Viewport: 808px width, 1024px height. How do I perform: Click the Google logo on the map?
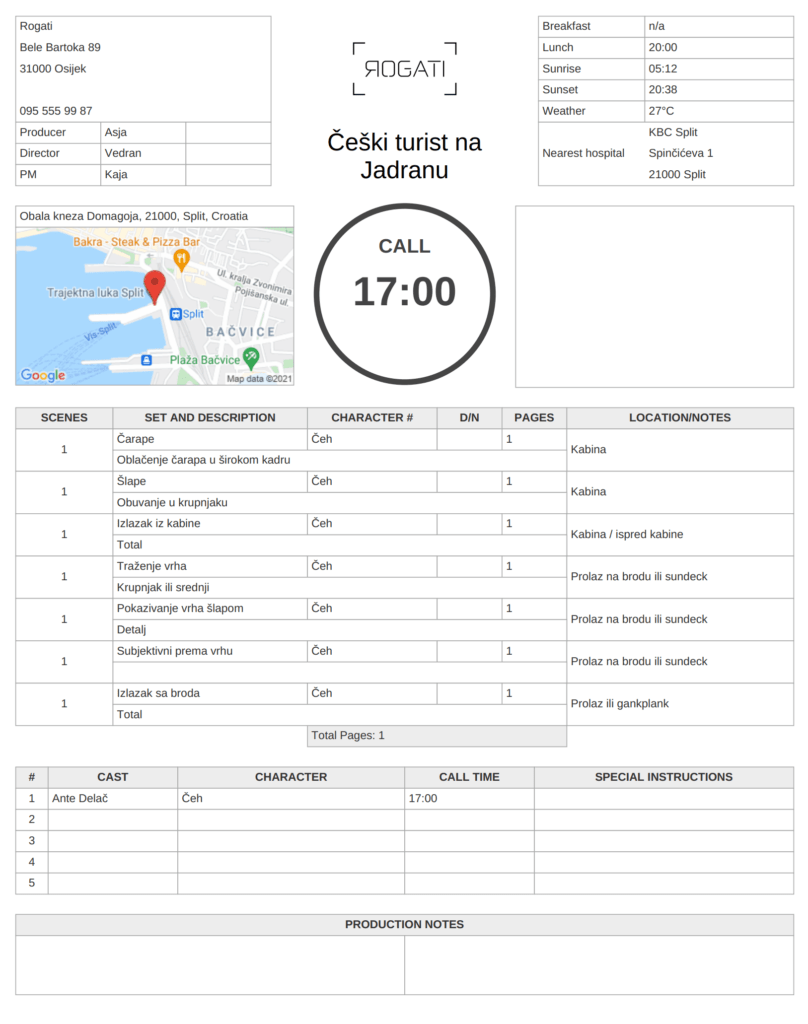point(43,376)
